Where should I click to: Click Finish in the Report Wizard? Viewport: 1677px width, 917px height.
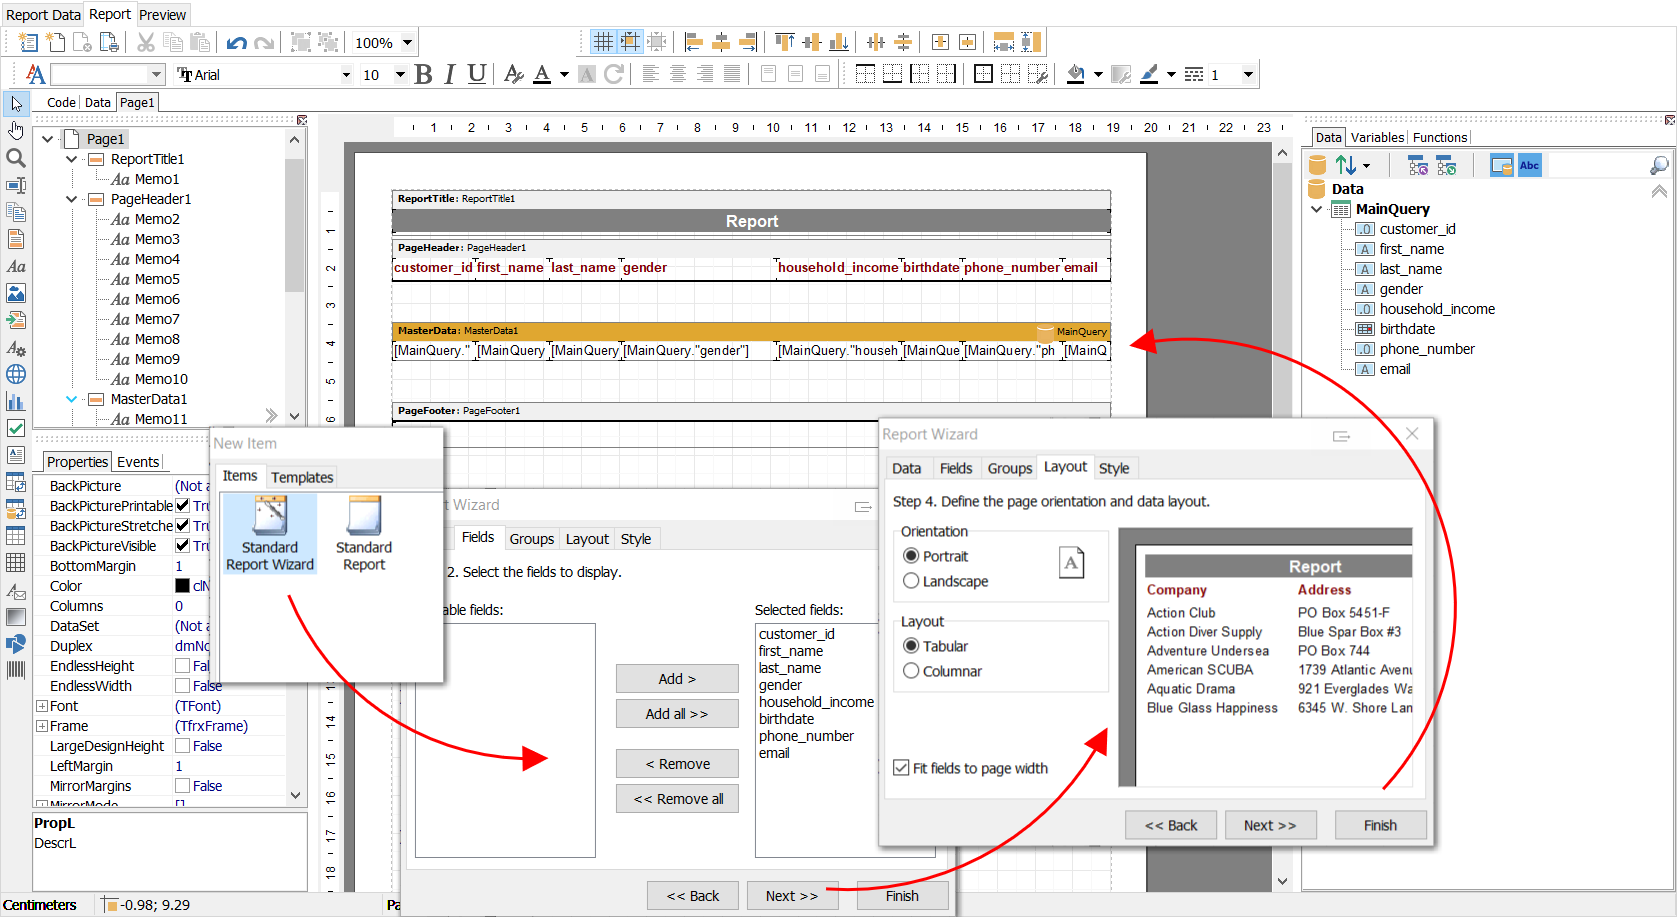pos(1379,825)
